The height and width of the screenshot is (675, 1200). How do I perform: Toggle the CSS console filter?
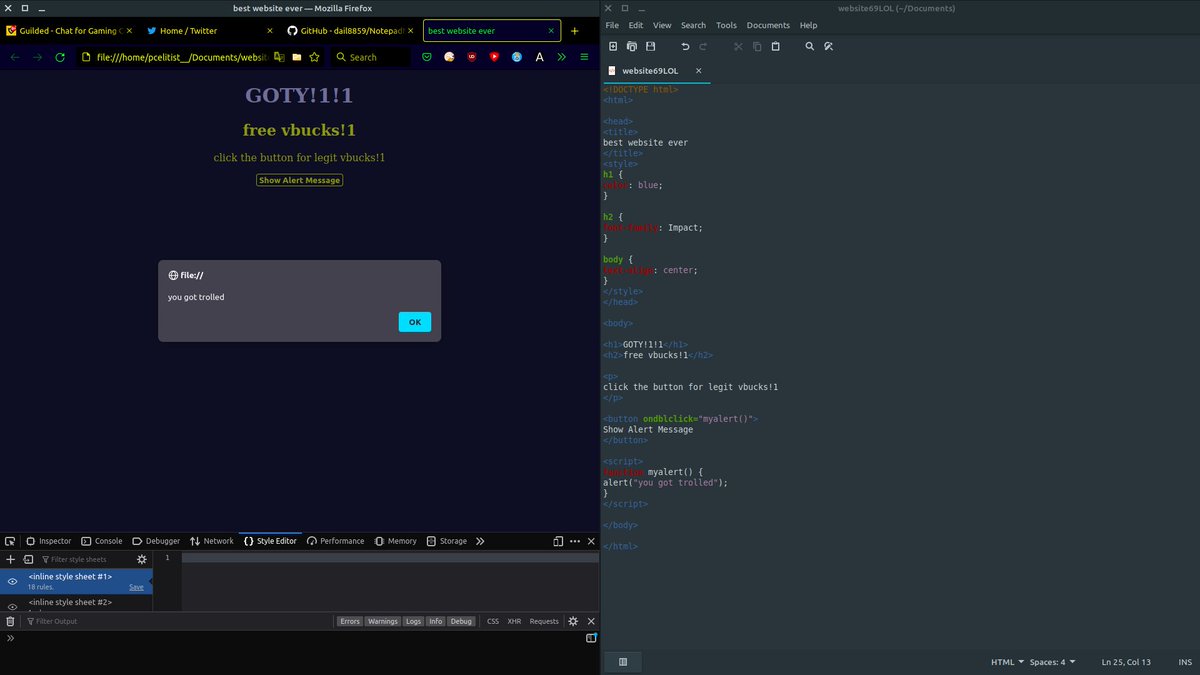click(493, 621)
